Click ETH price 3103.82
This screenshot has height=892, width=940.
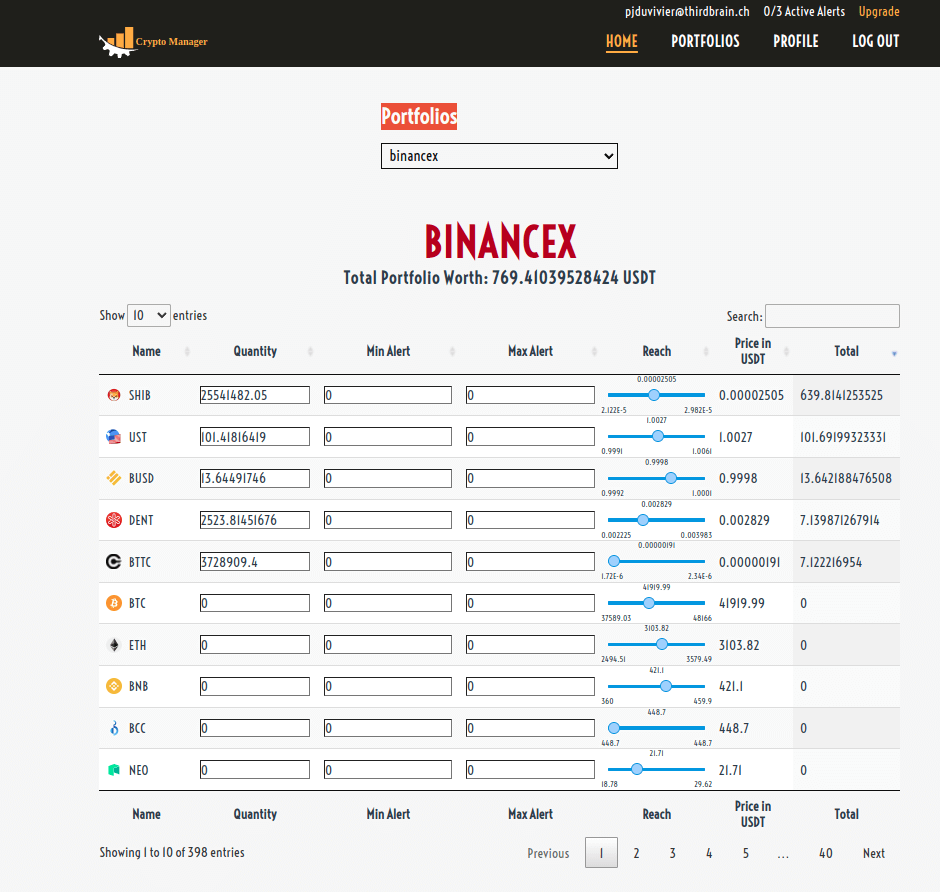[x=739, y=645]
